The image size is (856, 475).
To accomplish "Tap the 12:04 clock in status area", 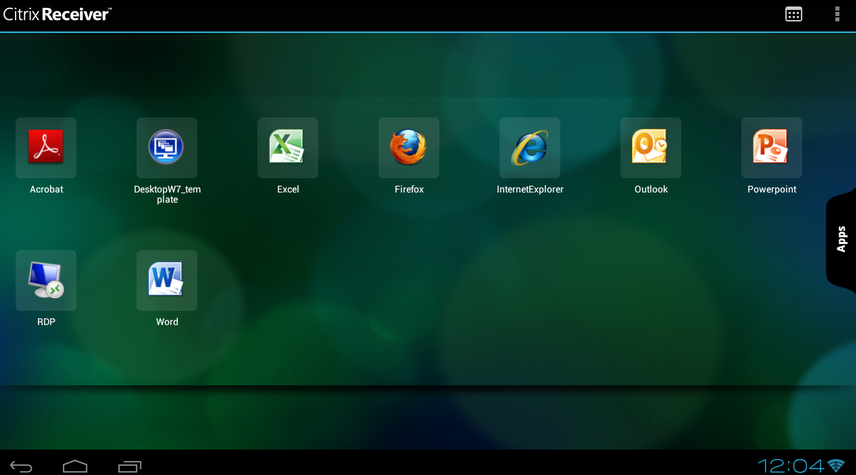I will pos(790,466).
